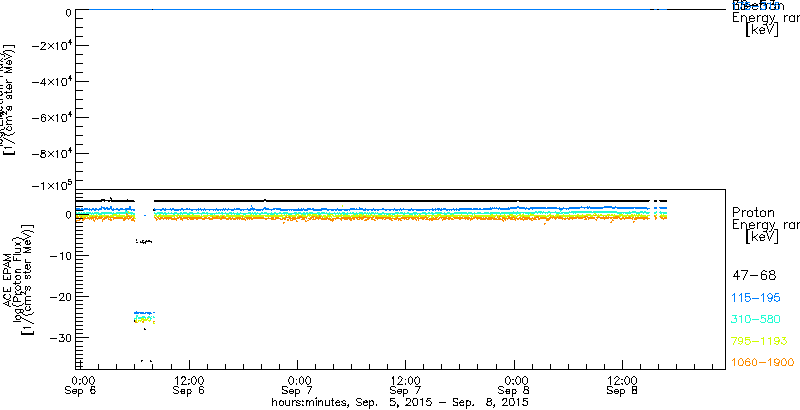
Task: Click the 12:00 Sep 7 time axis label
Action: click(x=405, y=384)
